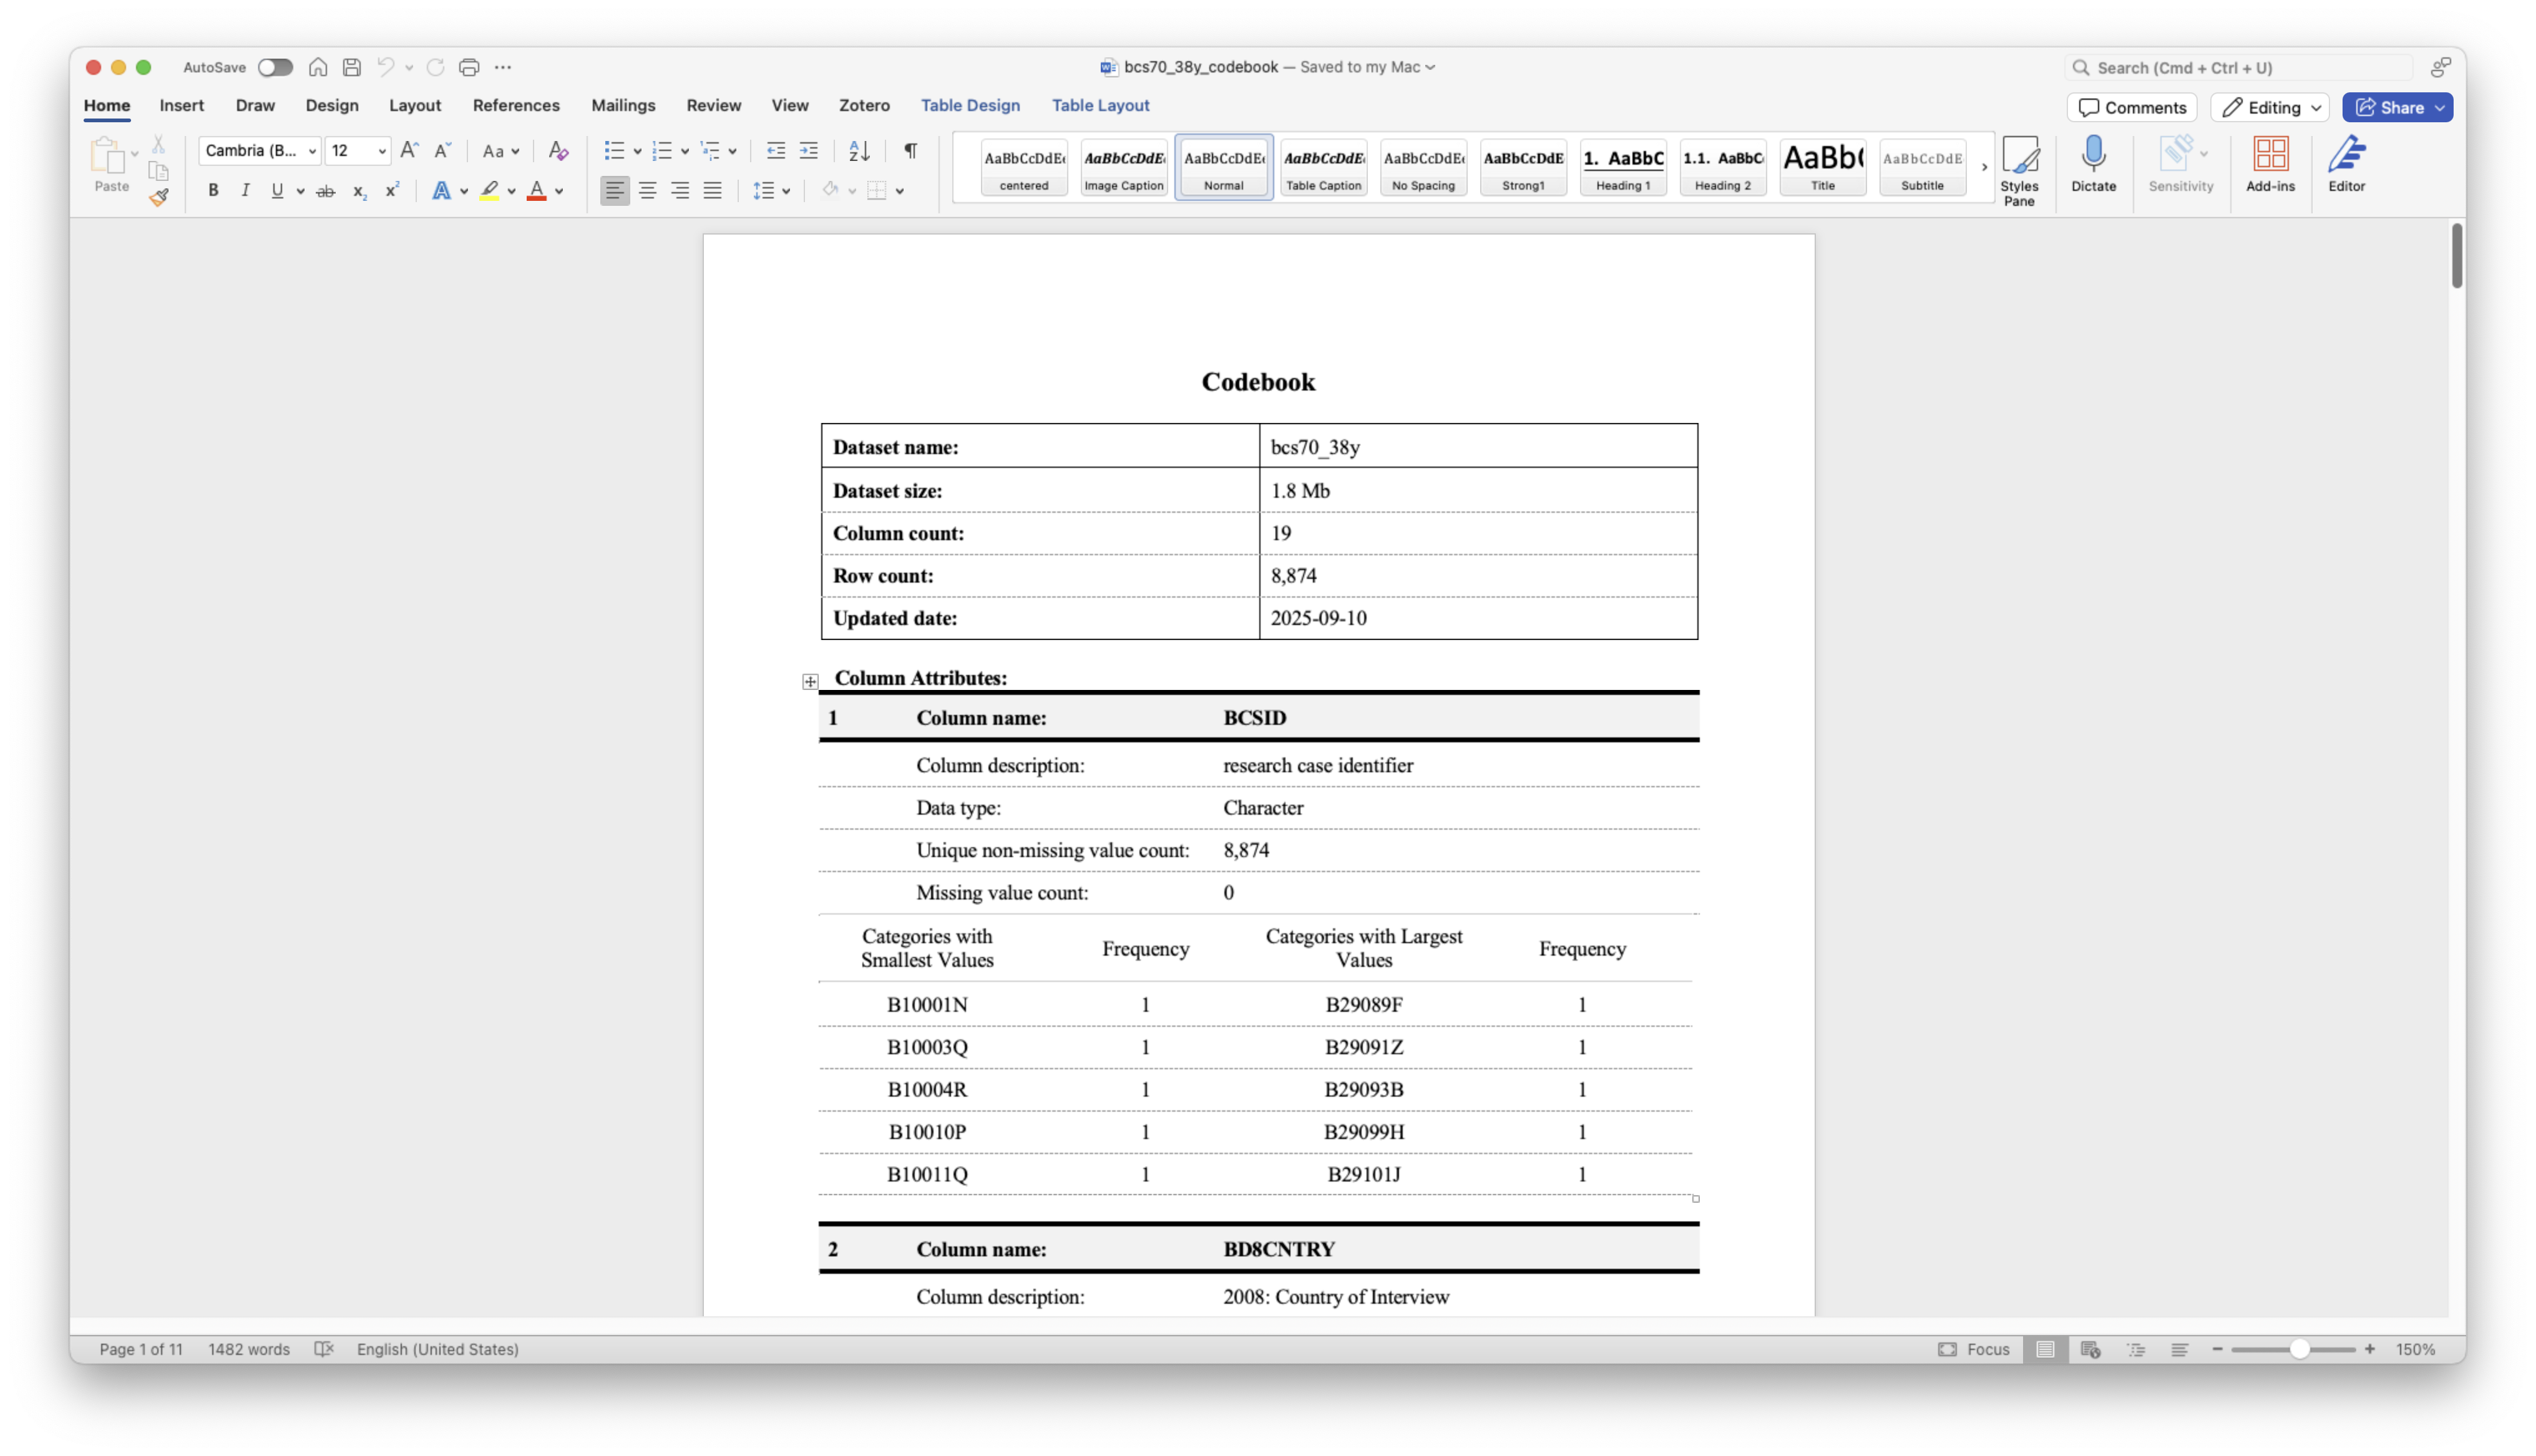Click the Print icon in title bar
2536x1456 pixels.
coord(469,67)
